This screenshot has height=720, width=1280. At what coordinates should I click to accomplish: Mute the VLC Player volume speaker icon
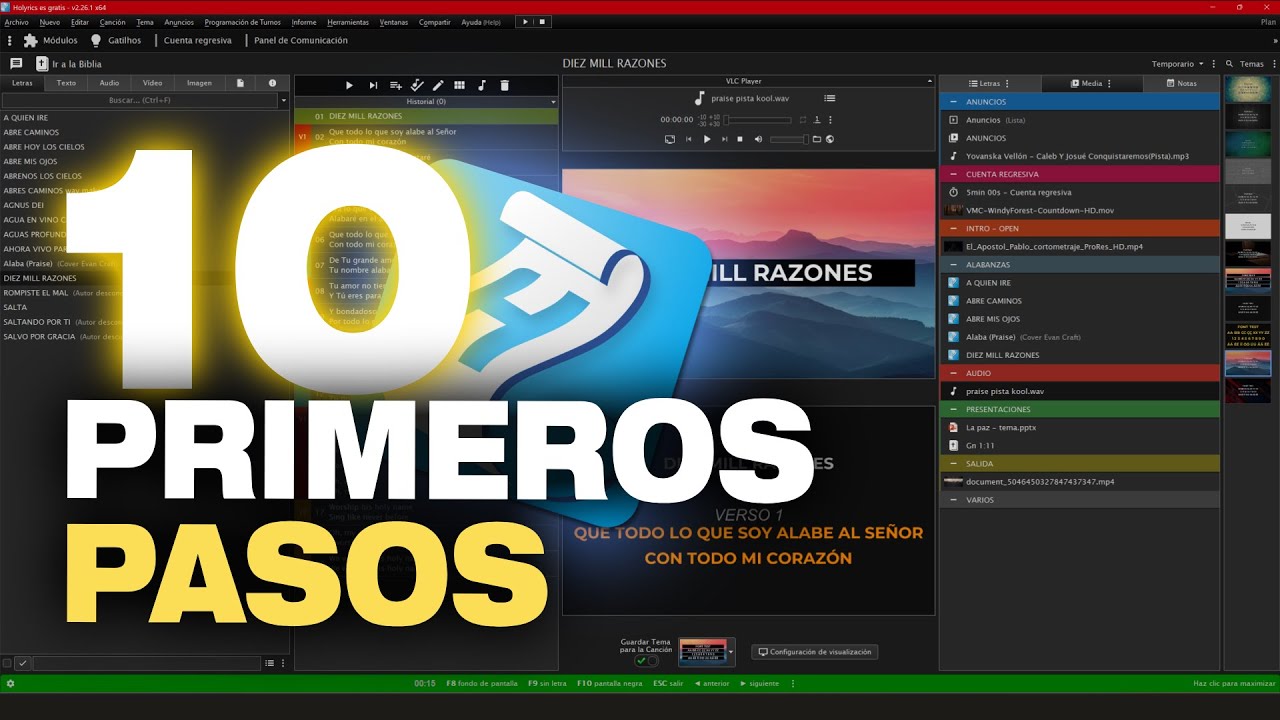tap(758, 139)
